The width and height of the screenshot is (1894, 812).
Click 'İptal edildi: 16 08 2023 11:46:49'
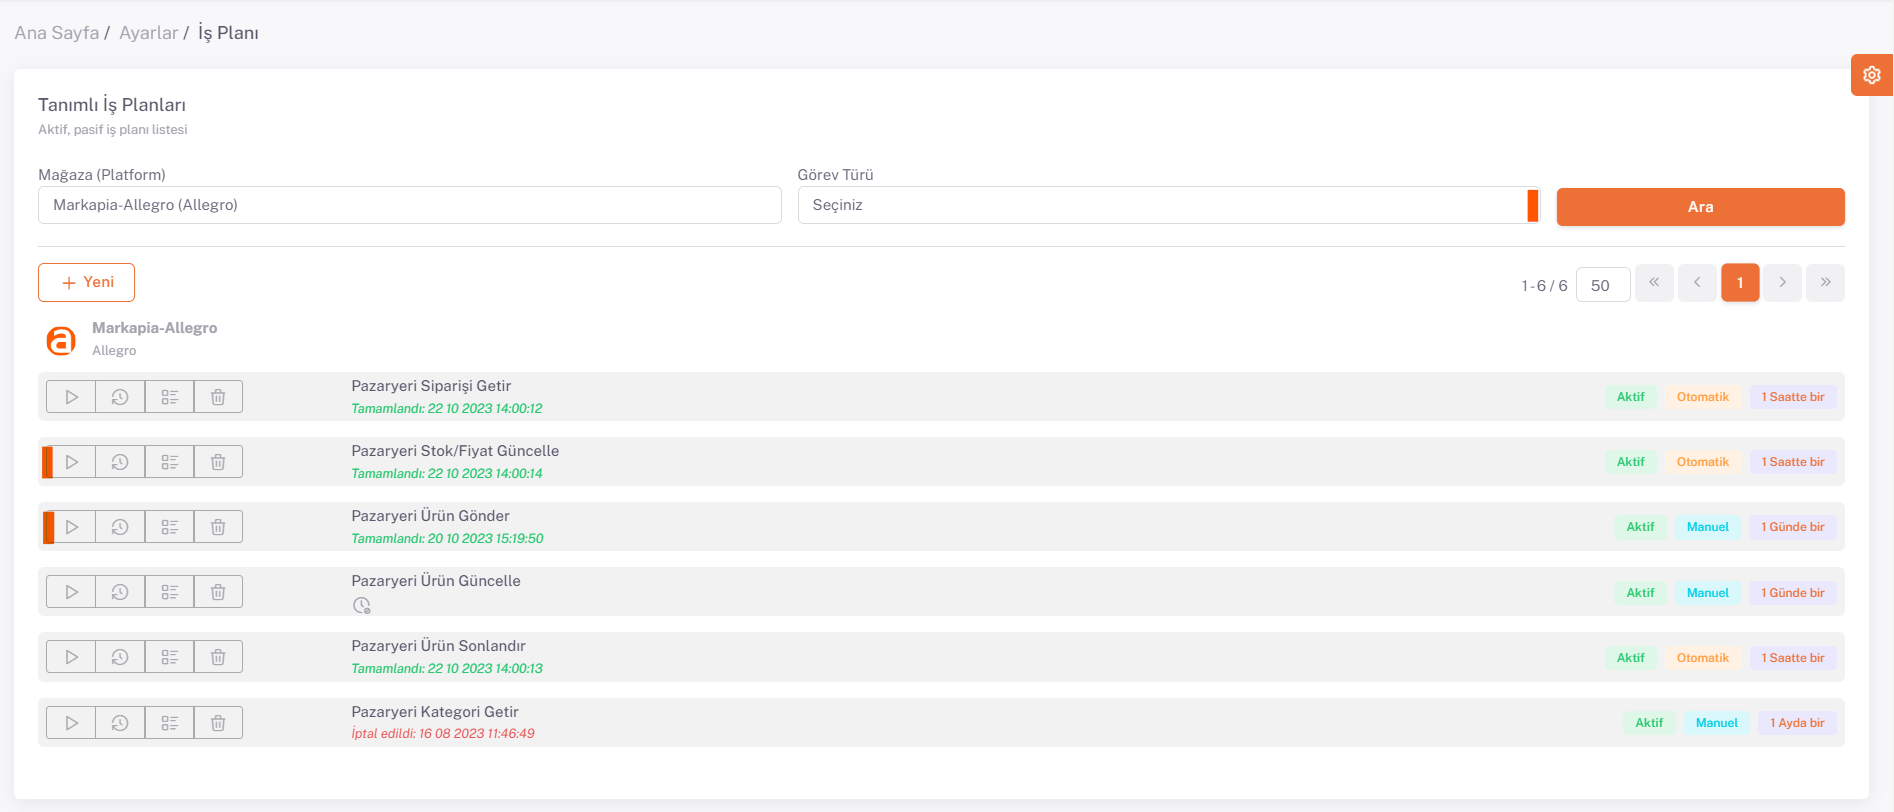[443, 734]
